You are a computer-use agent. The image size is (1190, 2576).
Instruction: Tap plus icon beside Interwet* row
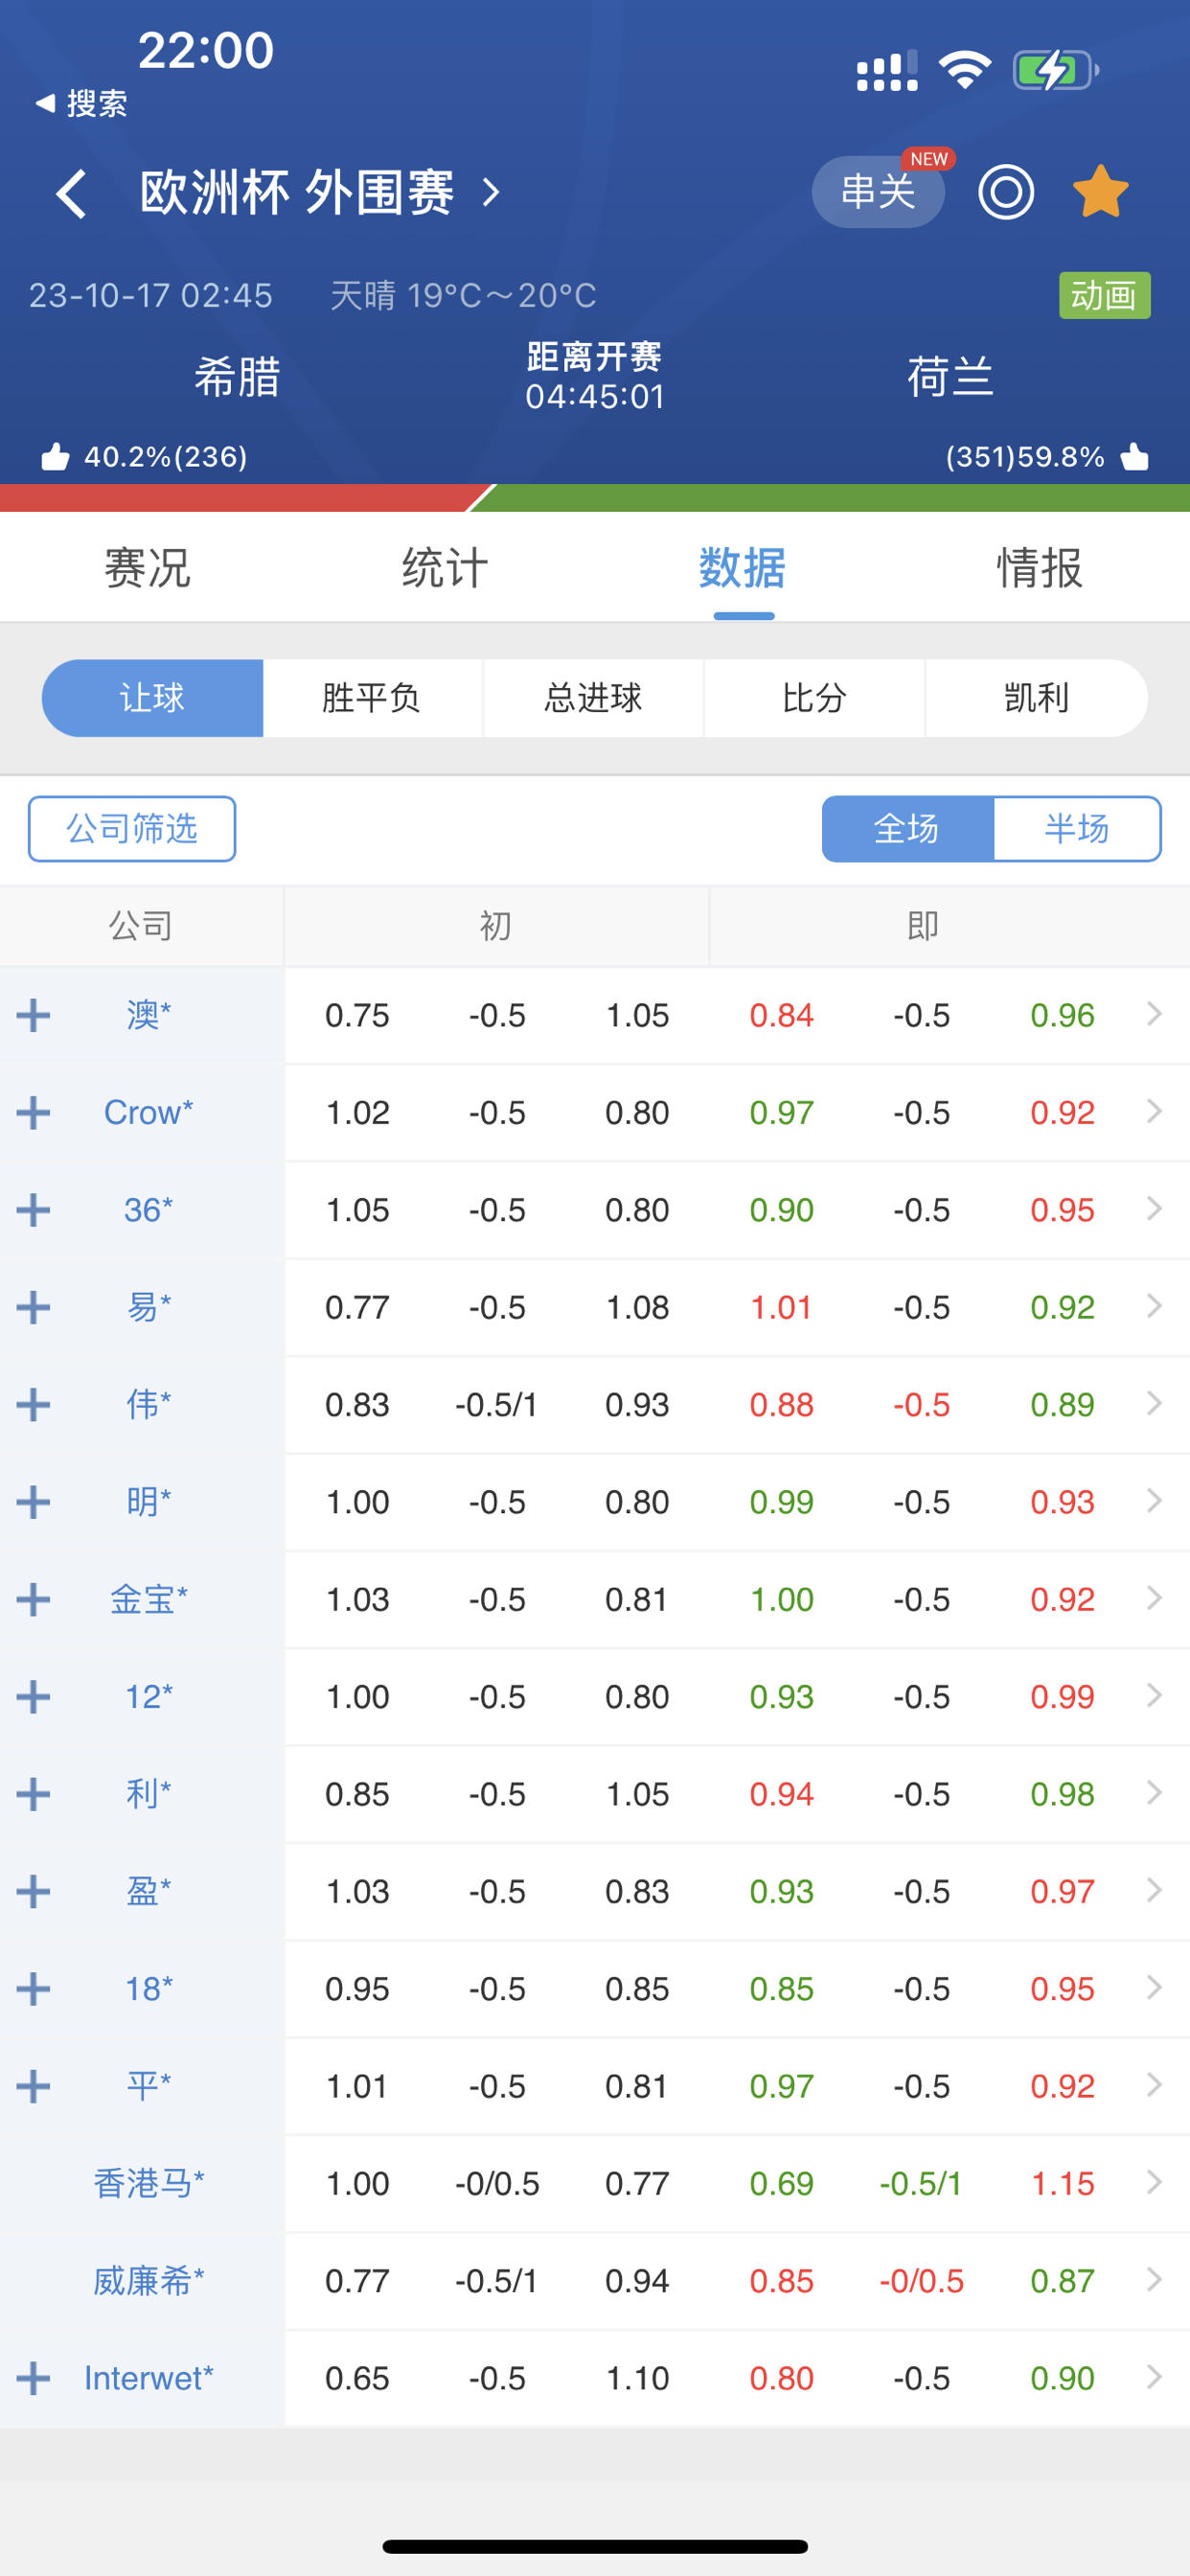[x=33, y=2378]
